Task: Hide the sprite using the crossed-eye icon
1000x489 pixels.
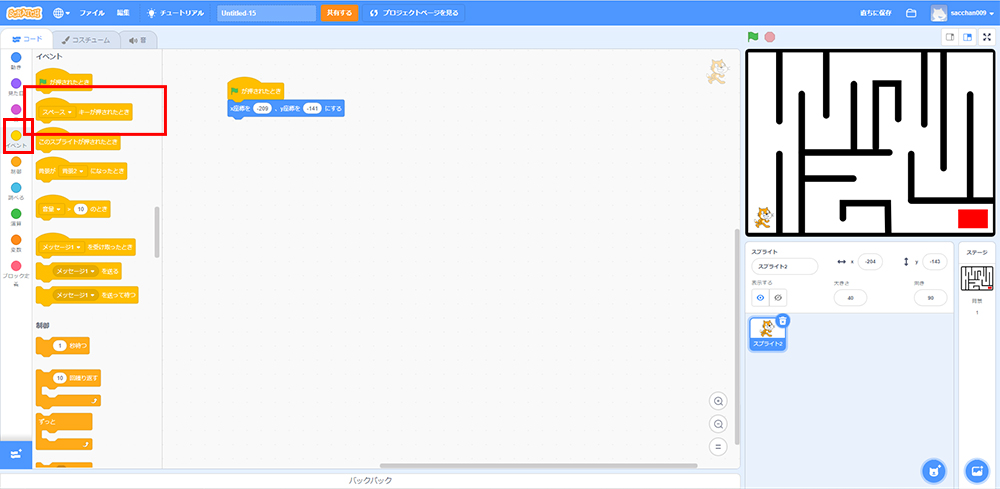Action: [778, 297]
